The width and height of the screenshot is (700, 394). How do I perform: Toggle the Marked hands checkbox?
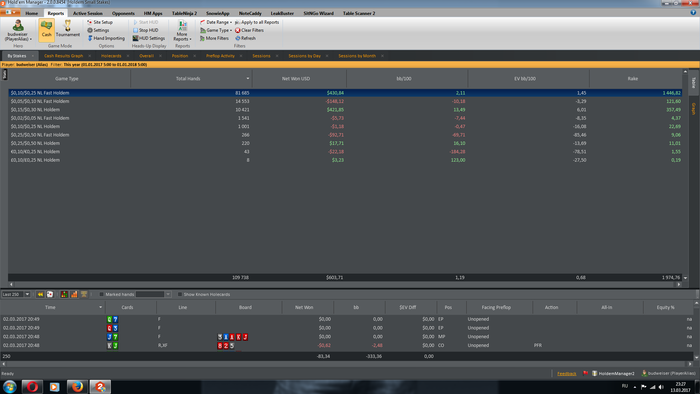click(x=101, y=294)
